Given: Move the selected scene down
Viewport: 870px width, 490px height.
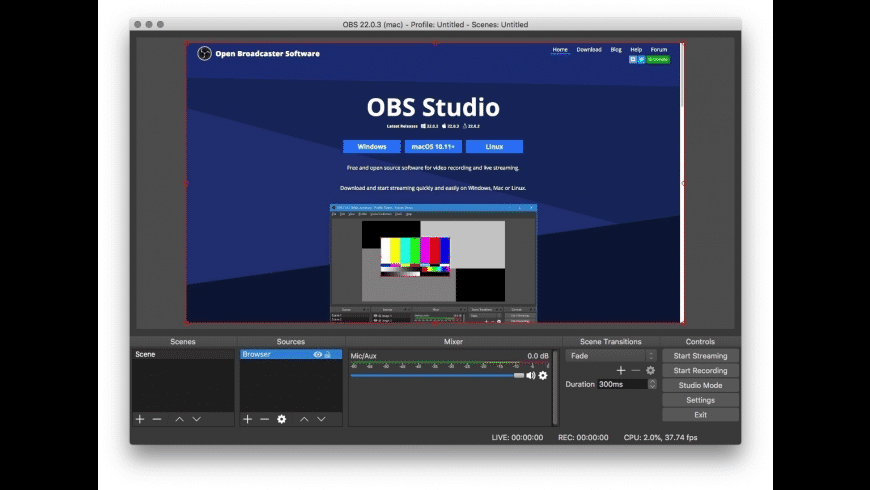Looking at the screenshot, I should pos(197,419).
